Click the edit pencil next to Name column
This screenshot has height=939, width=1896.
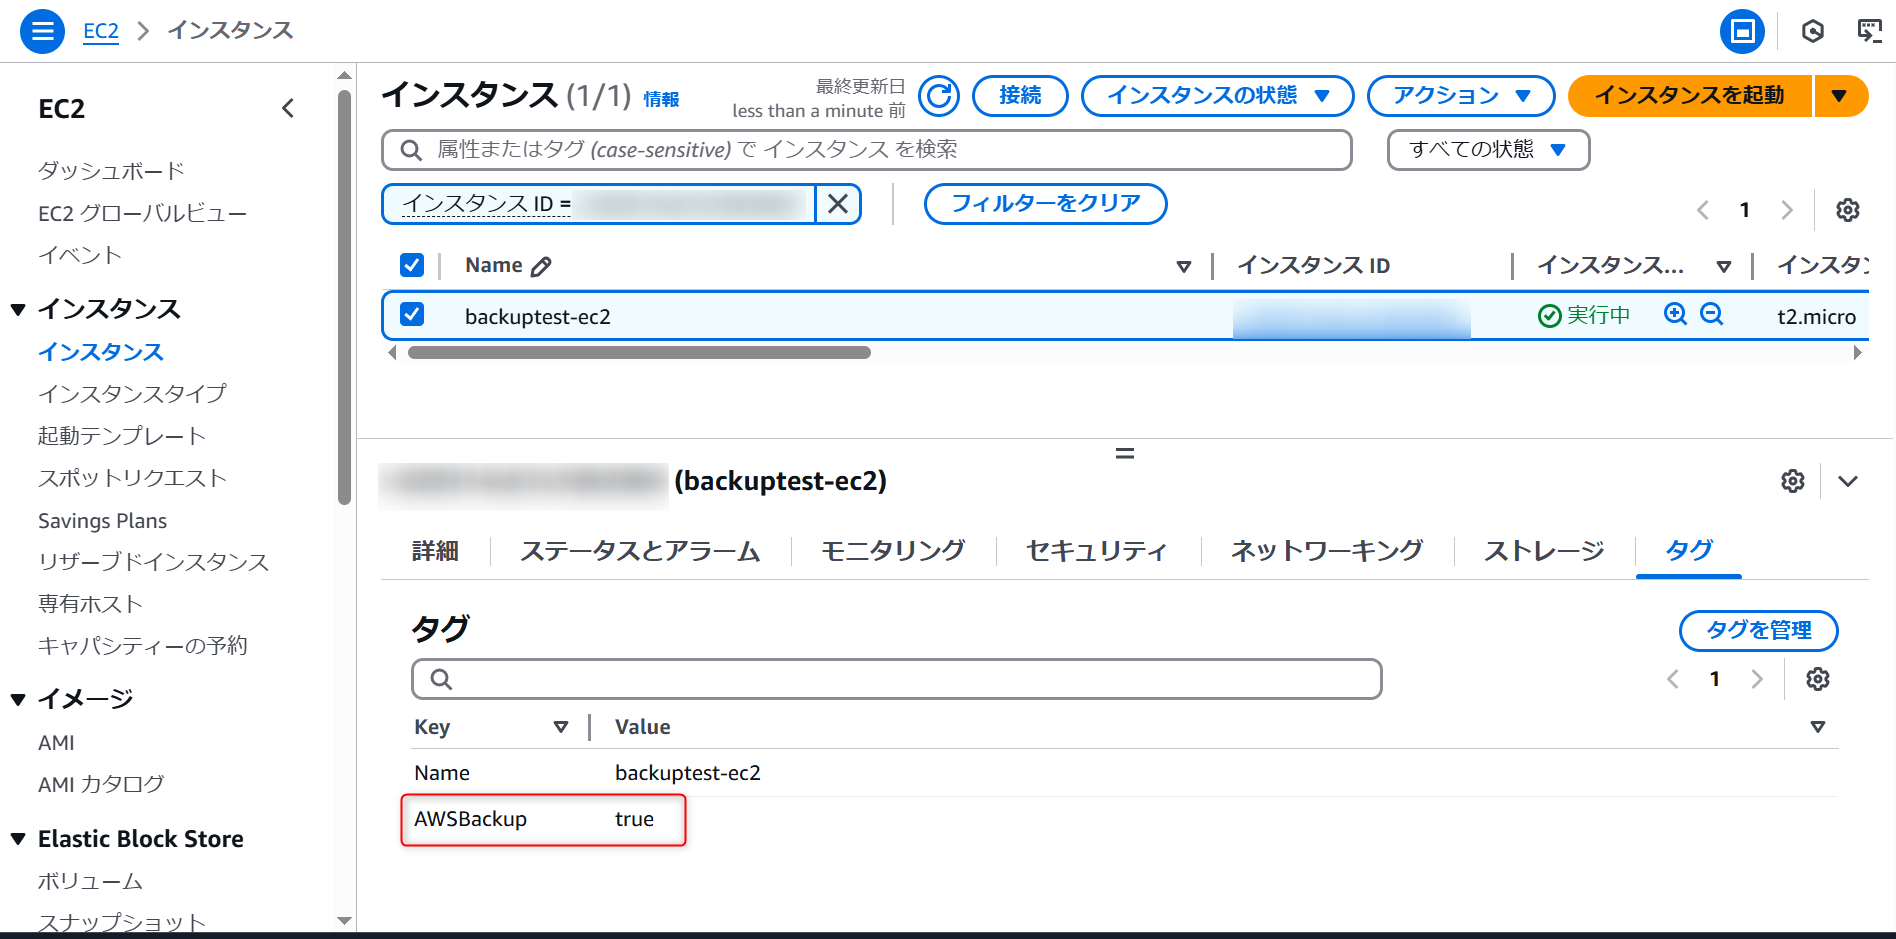(x=541, y=266)
